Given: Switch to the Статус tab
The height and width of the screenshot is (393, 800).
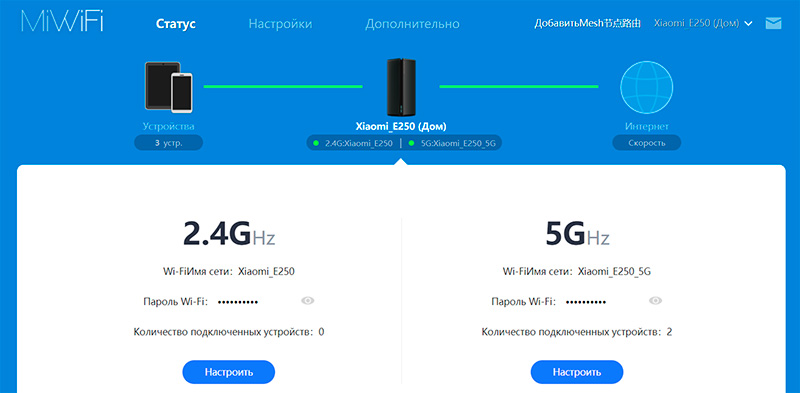Looking at the screenshot, I should pyautogui.click(x=176, y=24).
